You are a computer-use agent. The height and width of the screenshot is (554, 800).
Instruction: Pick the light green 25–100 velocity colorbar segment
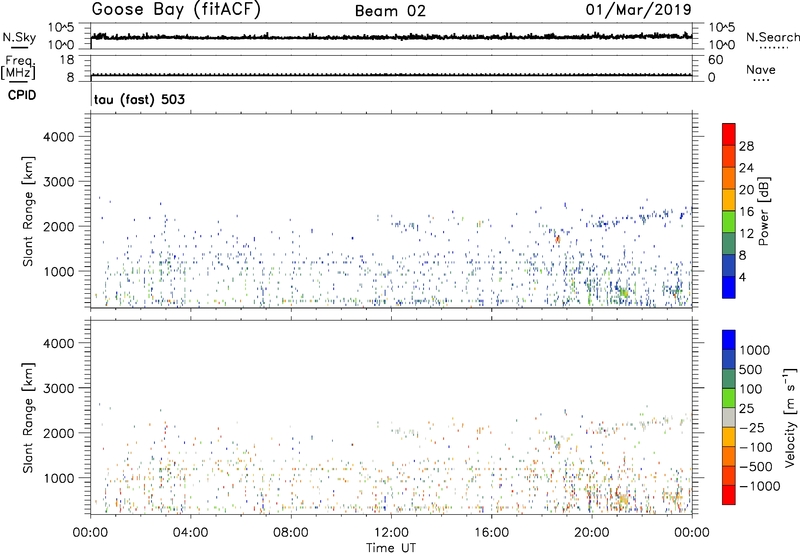[x=729, y=398]
